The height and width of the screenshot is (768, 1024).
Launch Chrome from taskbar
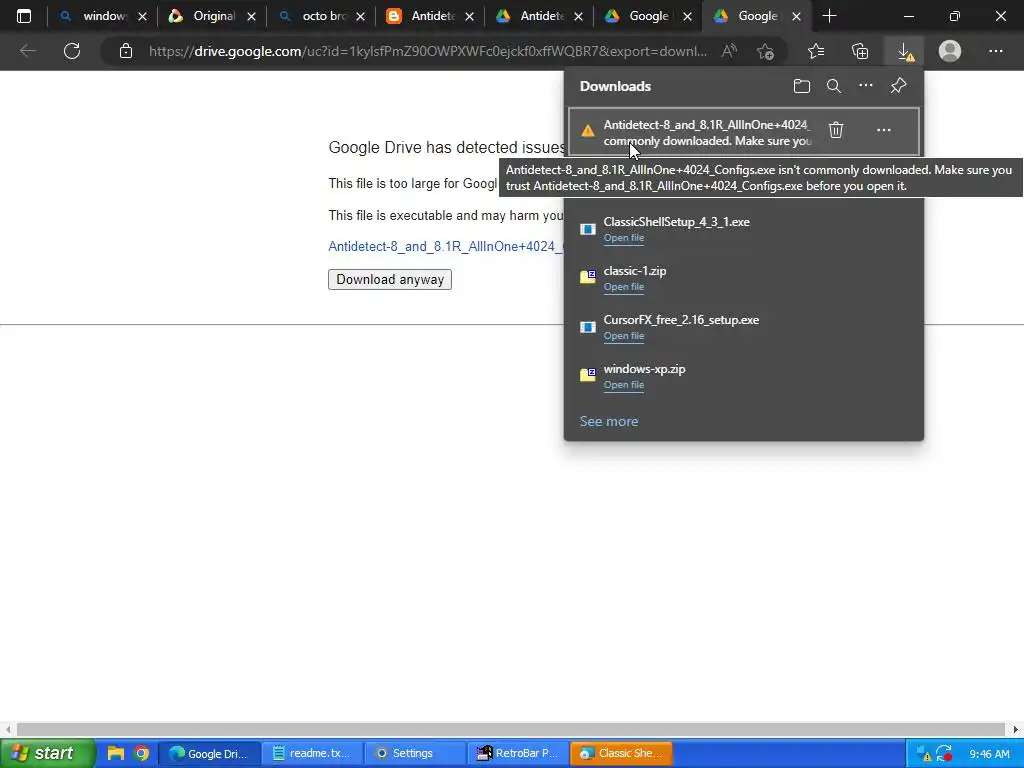[141, 753]
